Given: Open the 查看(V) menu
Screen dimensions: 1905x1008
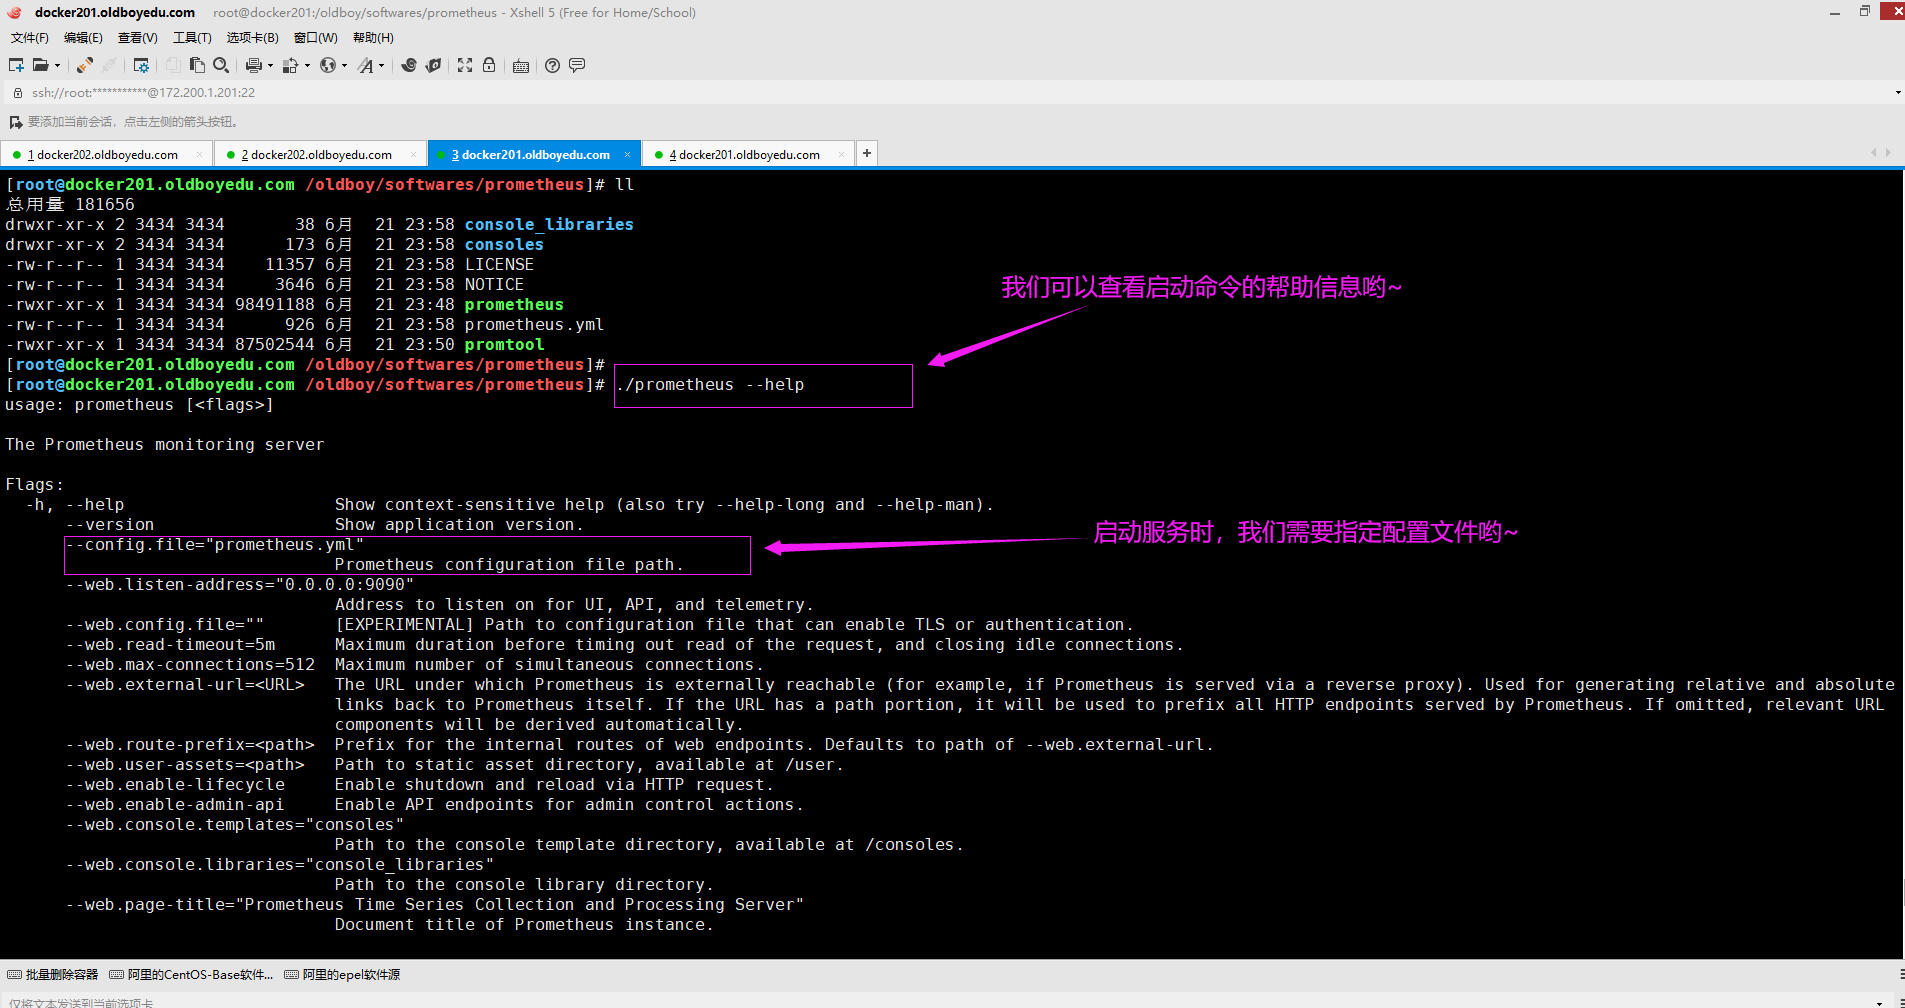Looking at the screenshot, I should click(x=138, y=38).
